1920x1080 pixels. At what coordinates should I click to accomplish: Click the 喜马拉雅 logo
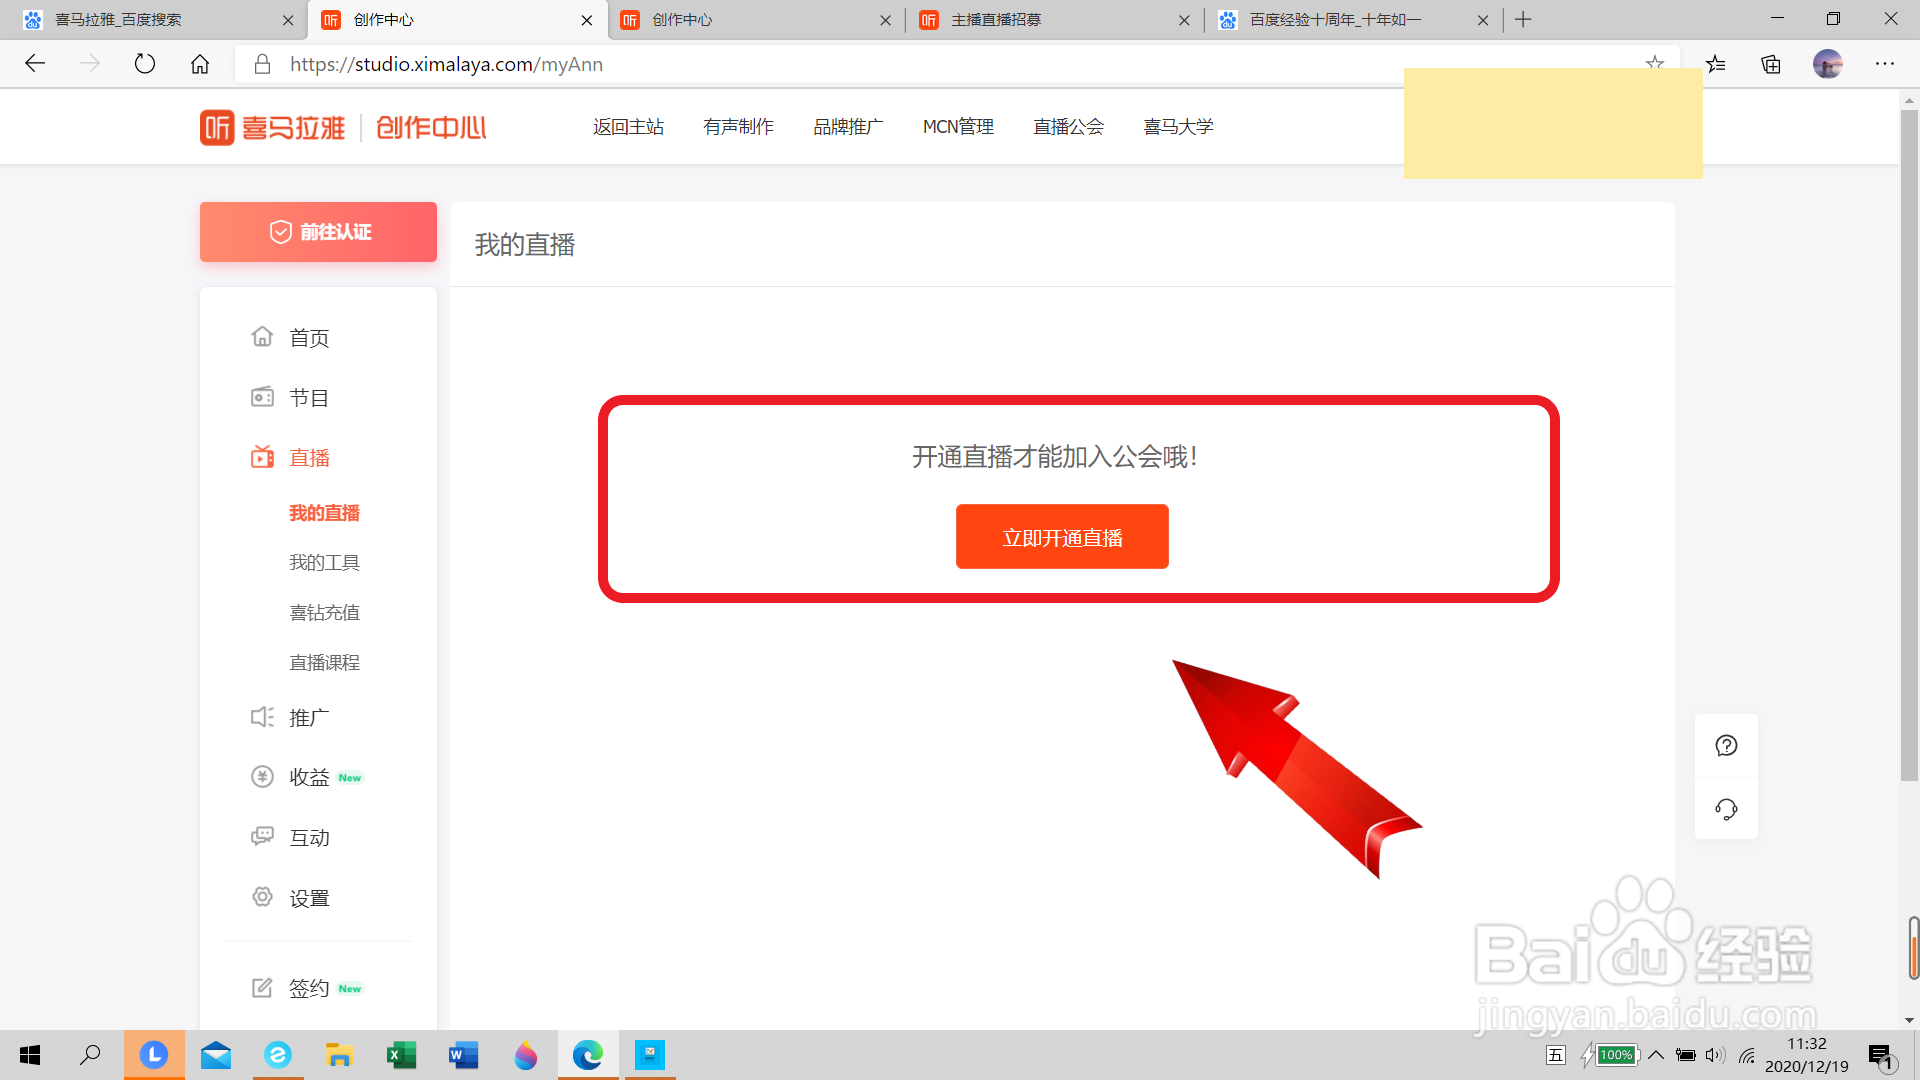272,127
